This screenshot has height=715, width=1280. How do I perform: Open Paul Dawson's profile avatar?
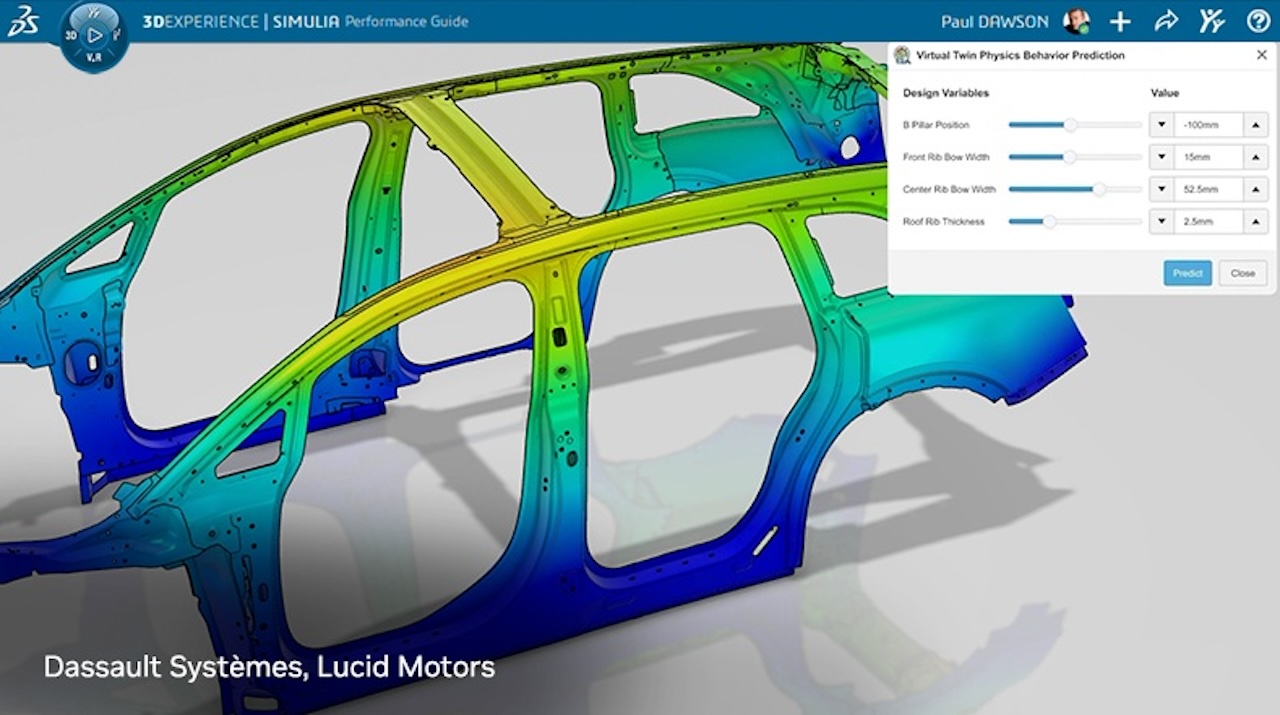coord(1076,21)
